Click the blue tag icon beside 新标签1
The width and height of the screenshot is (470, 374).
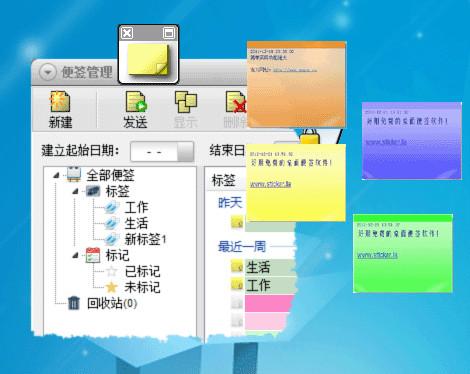(112, 239)
